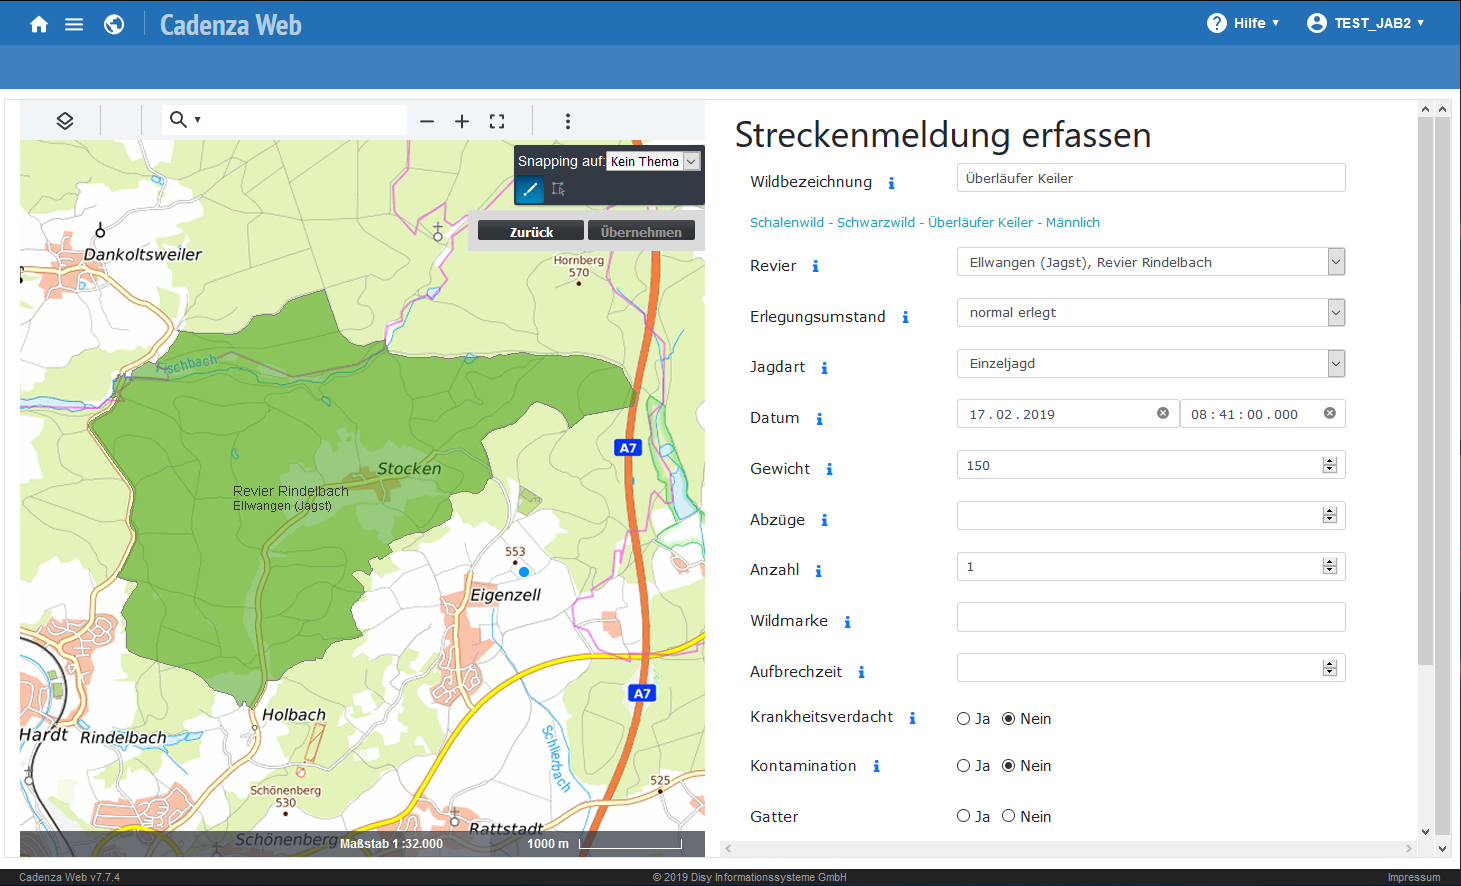Toggle fullscreen map view icon

(x=497, y=121)
